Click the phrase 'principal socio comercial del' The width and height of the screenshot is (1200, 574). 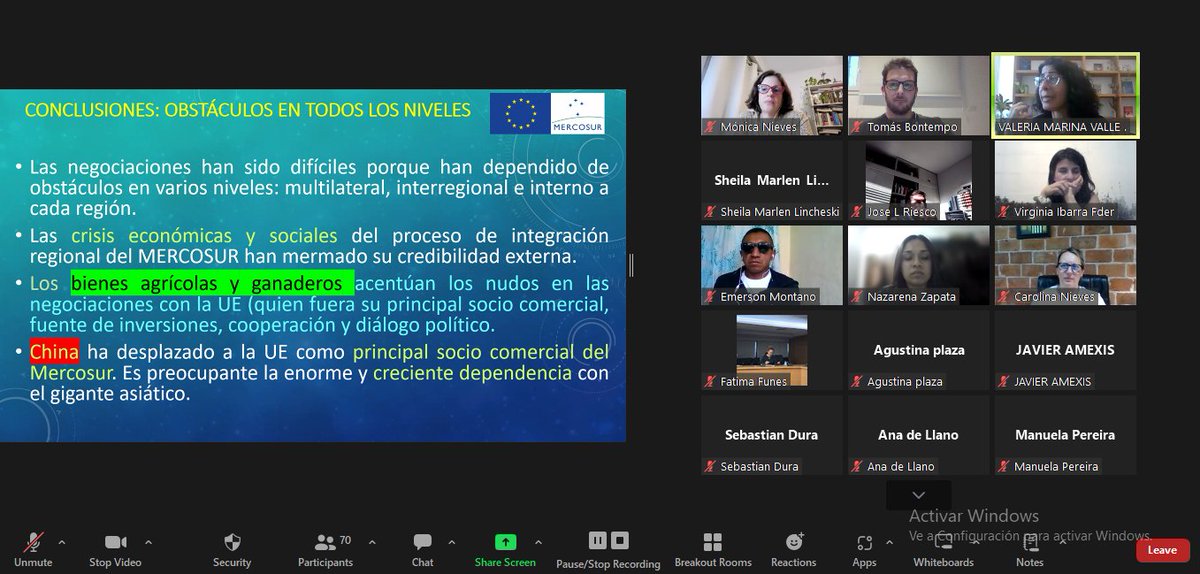coord(480,352)
